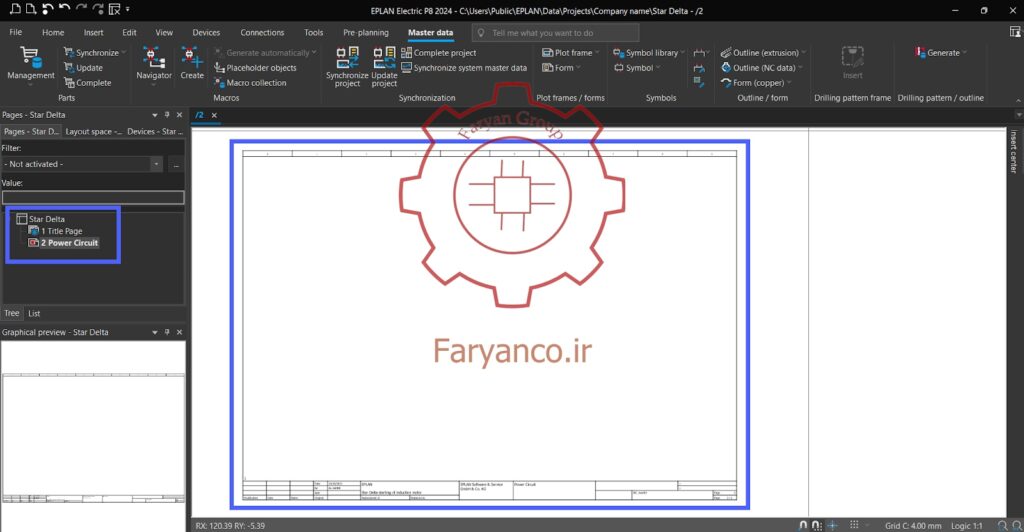Click Update project icon
1024x532 pixels.
click(x=384, y=57)
